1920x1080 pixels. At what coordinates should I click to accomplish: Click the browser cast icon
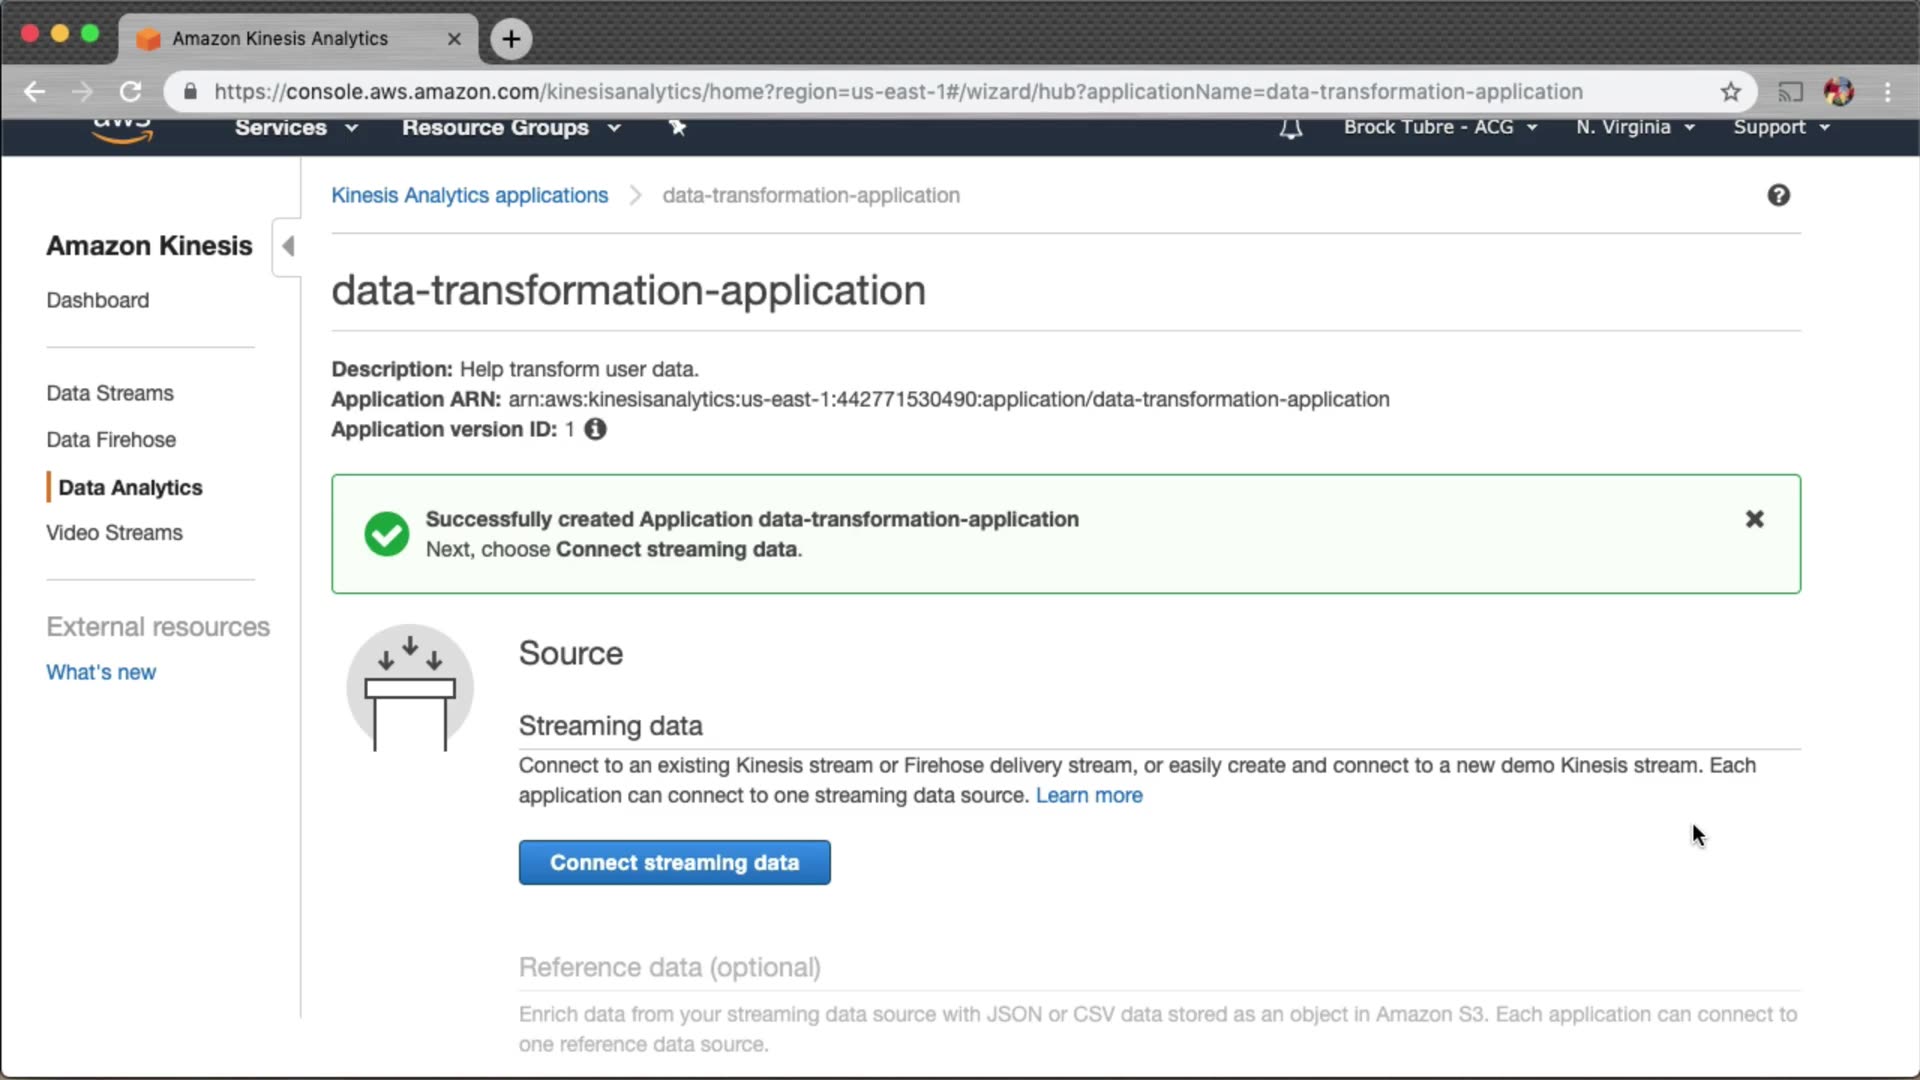[x=1790, y=92]
